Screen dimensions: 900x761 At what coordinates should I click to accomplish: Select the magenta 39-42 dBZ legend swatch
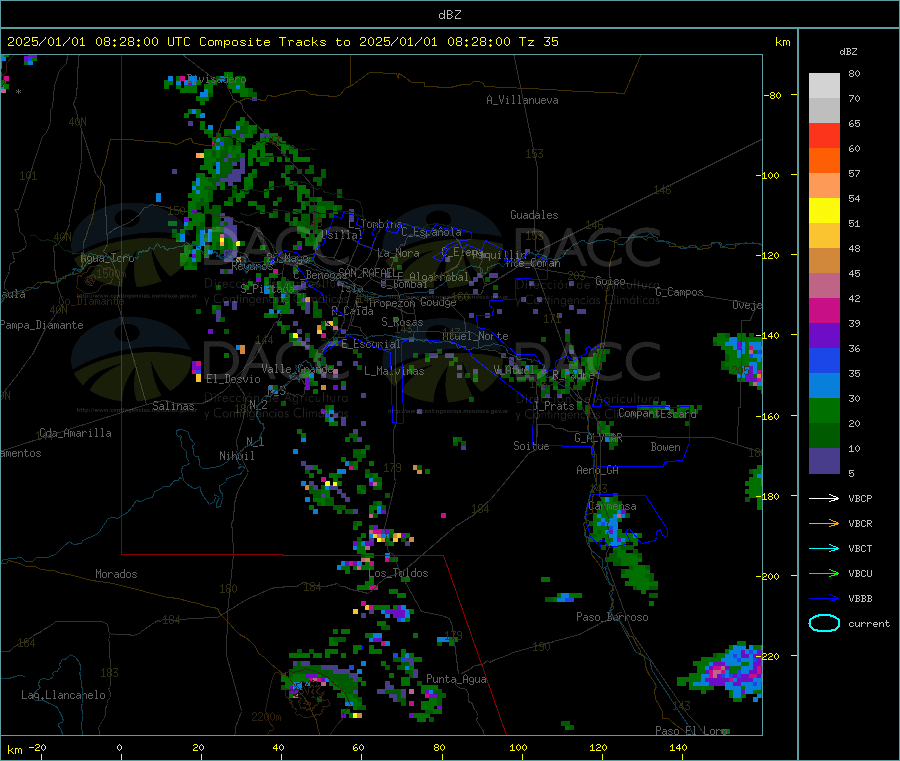coord(824,310)
